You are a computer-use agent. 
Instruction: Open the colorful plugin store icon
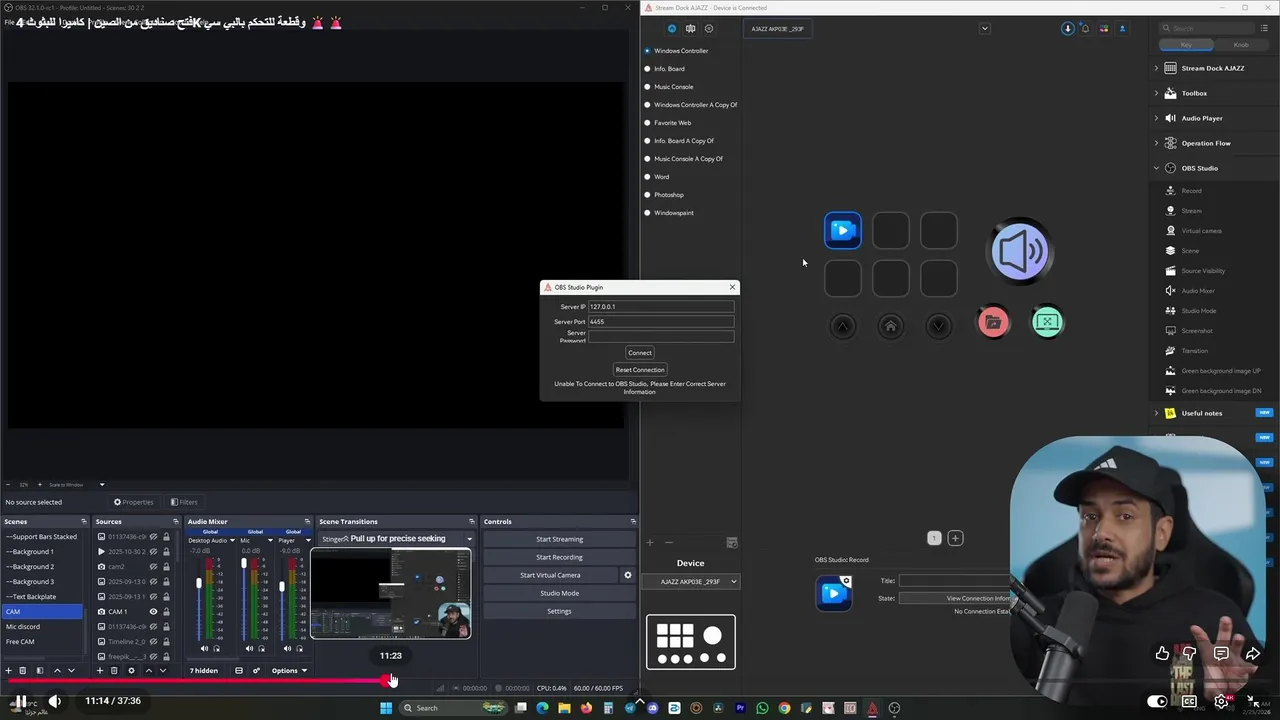(x=1103, y=29)
